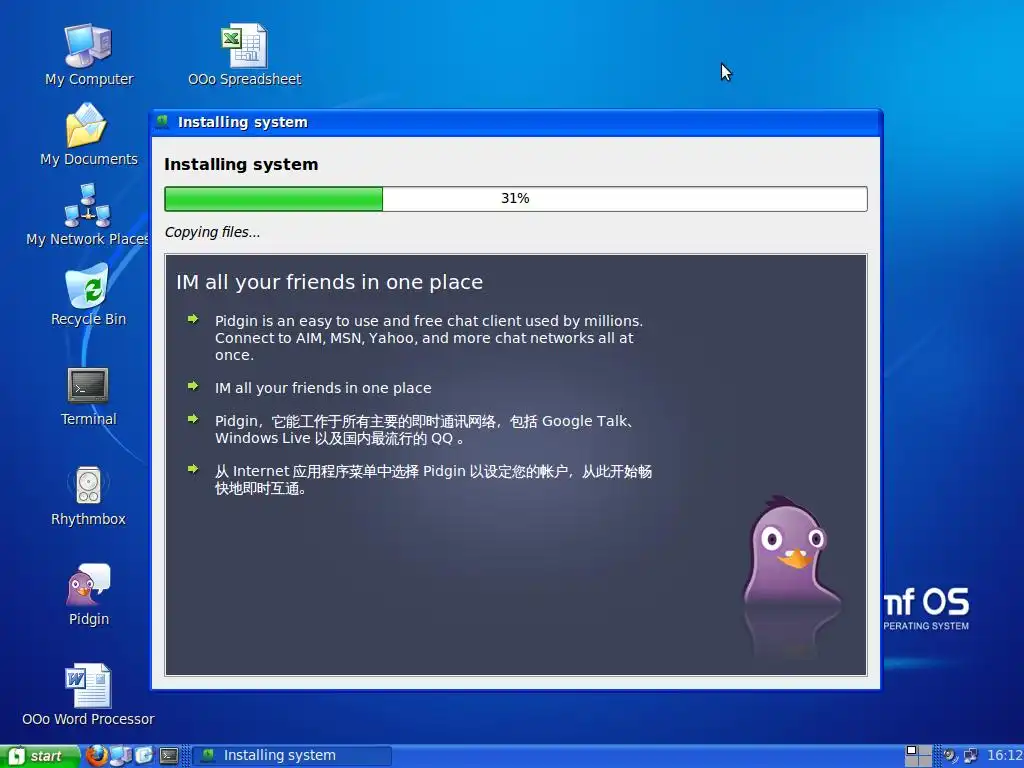Click the 'Installing system' bold heading
This screenshot has height=768, width=1024.
coord(241,165)
